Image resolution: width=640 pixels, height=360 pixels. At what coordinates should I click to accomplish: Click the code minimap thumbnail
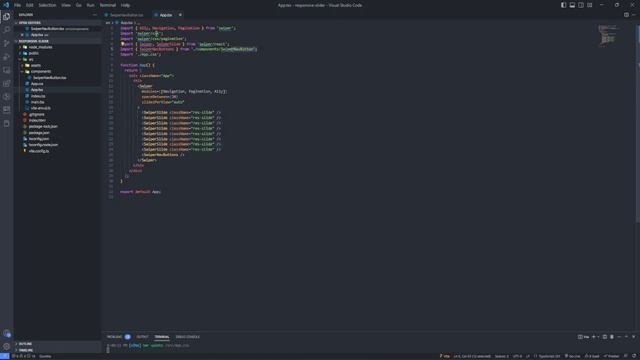tap(608, 35)
